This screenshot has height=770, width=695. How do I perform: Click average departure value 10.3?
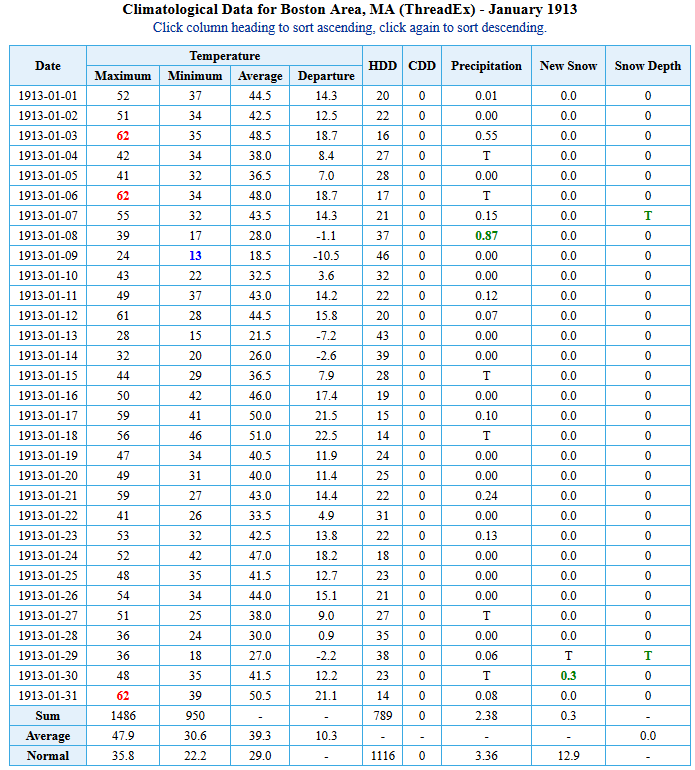pyautogui.click(x=326, y=736)
